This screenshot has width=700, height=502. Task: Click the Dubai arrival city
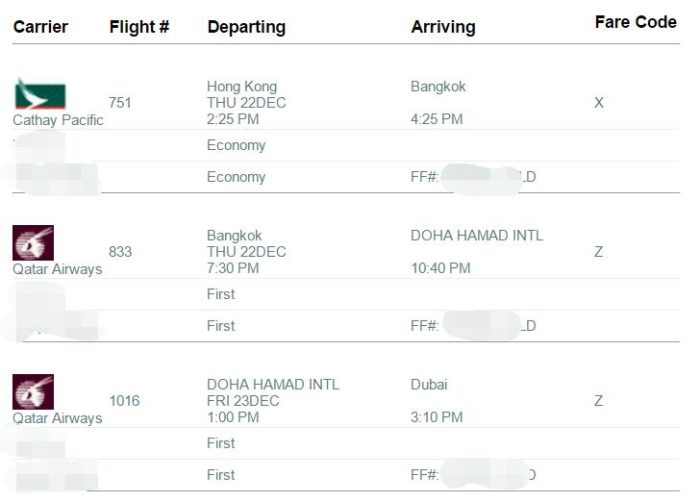429,385
